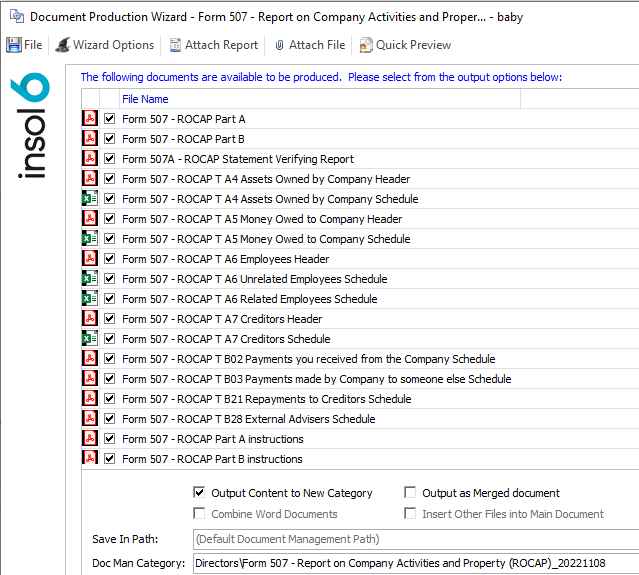Enable Output as Merged document option
639x575 pixels.
(x=411, y=493)
